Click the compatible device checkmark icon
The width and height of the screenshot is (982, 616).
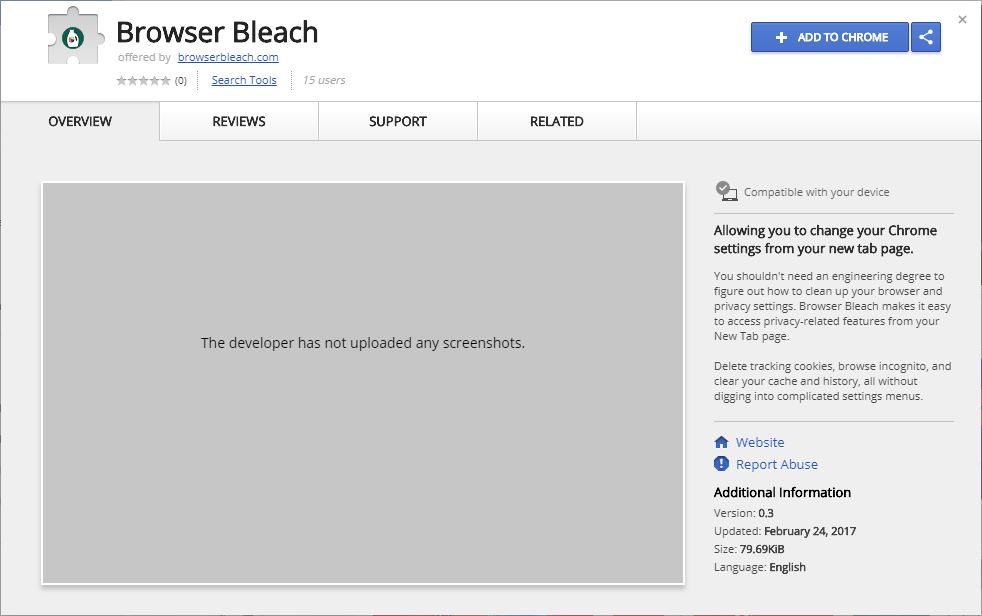point(726,192)
